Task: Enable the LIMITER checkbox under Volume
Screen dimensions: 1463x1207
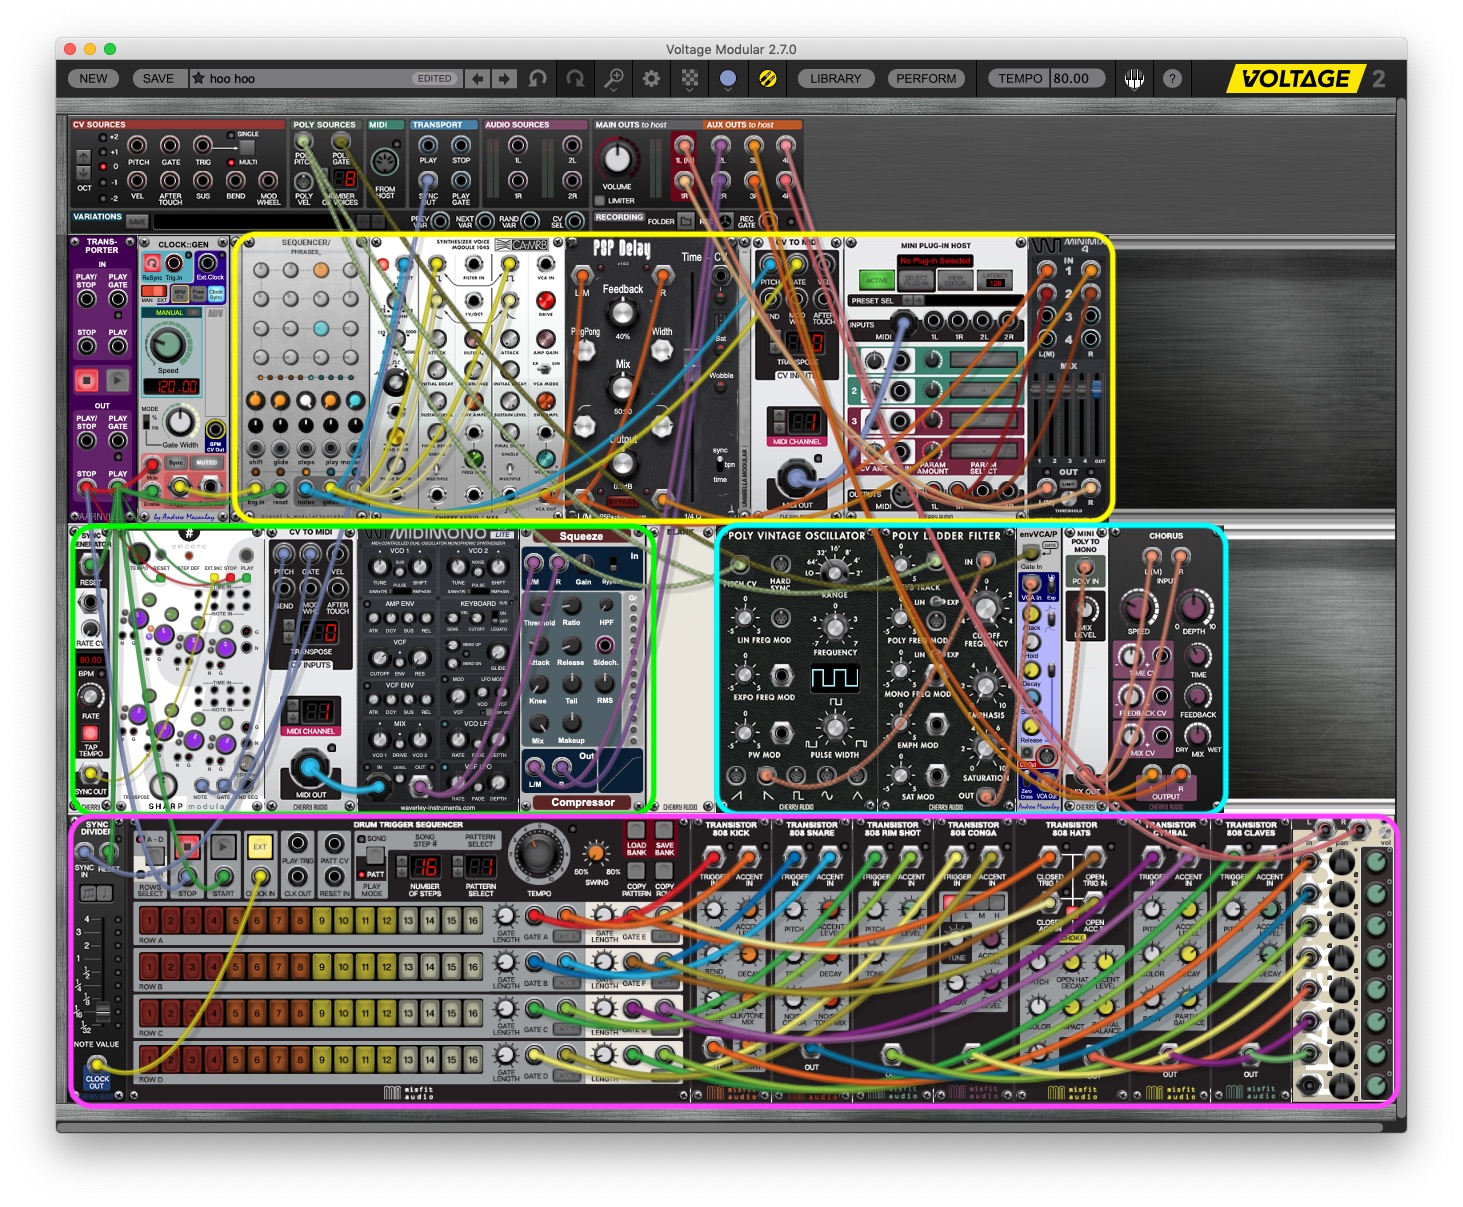Action: [599, 201]
